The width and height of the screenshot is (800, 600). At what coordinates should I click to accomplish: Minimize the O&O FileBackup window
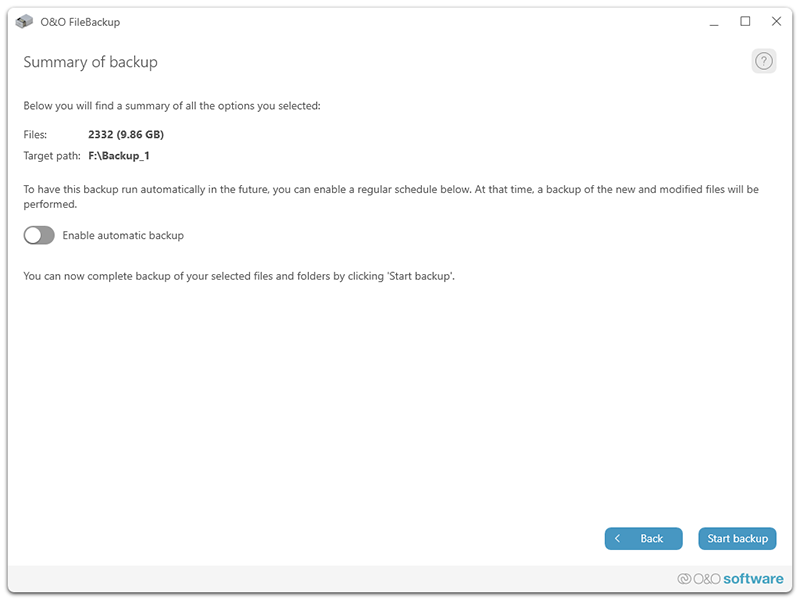[x=712, y=21]
